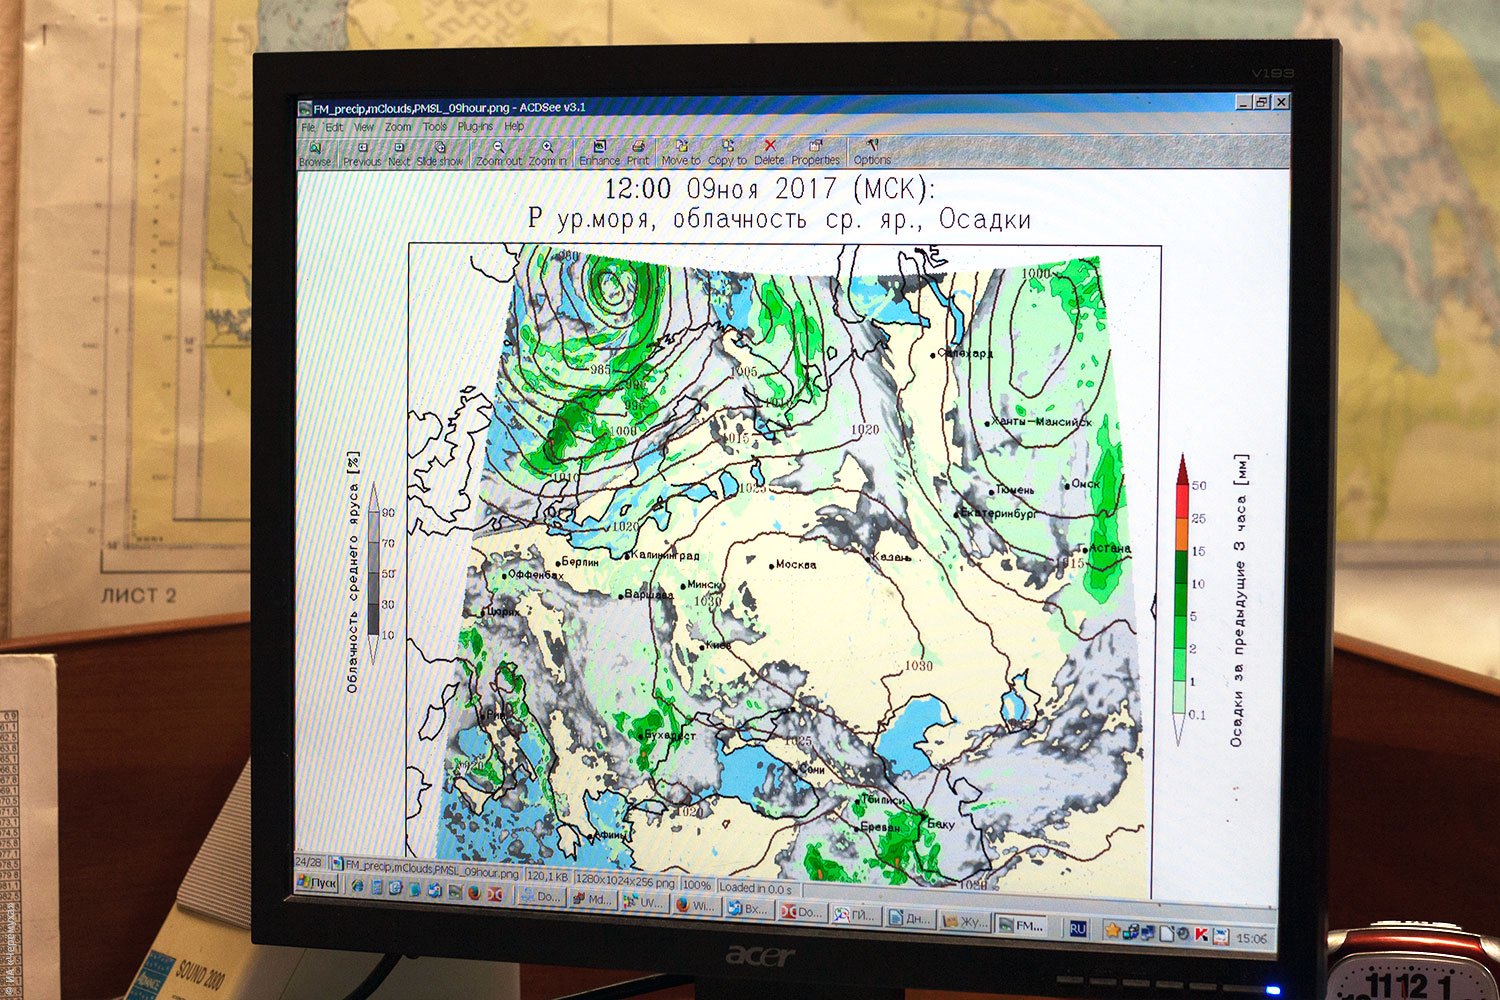Go to the Previous image
Viewport: 1500px width, 1000px height.
362,153
